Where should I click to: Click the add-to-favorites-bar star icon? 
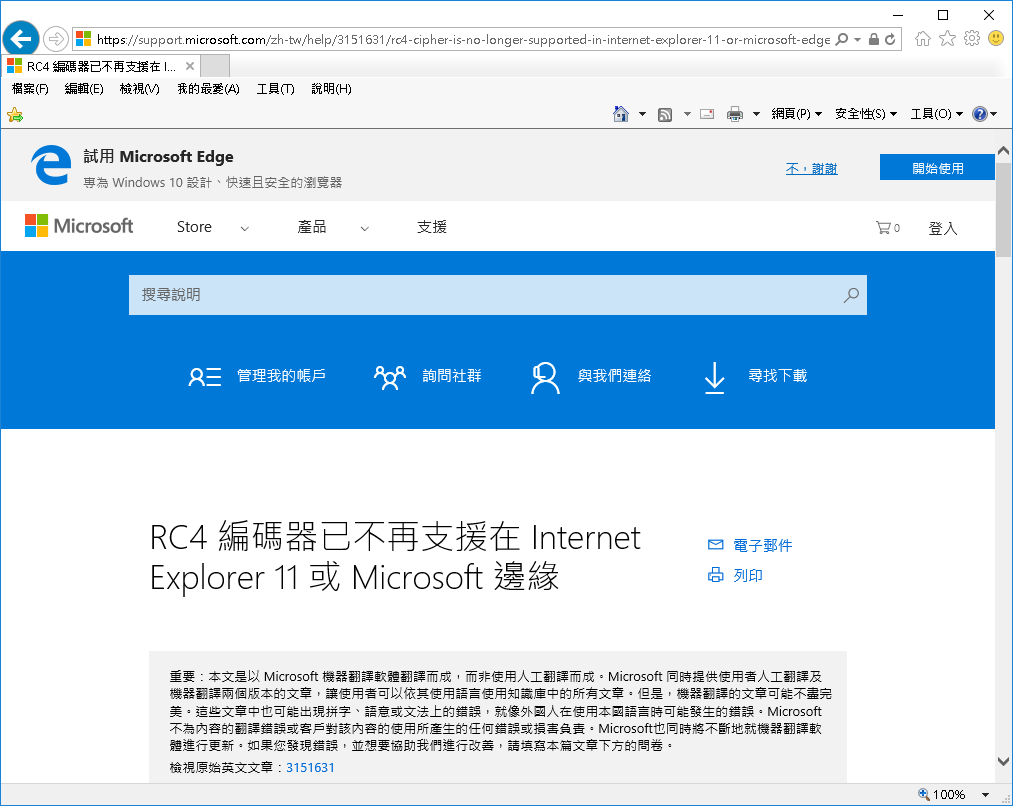pos(15,115)
